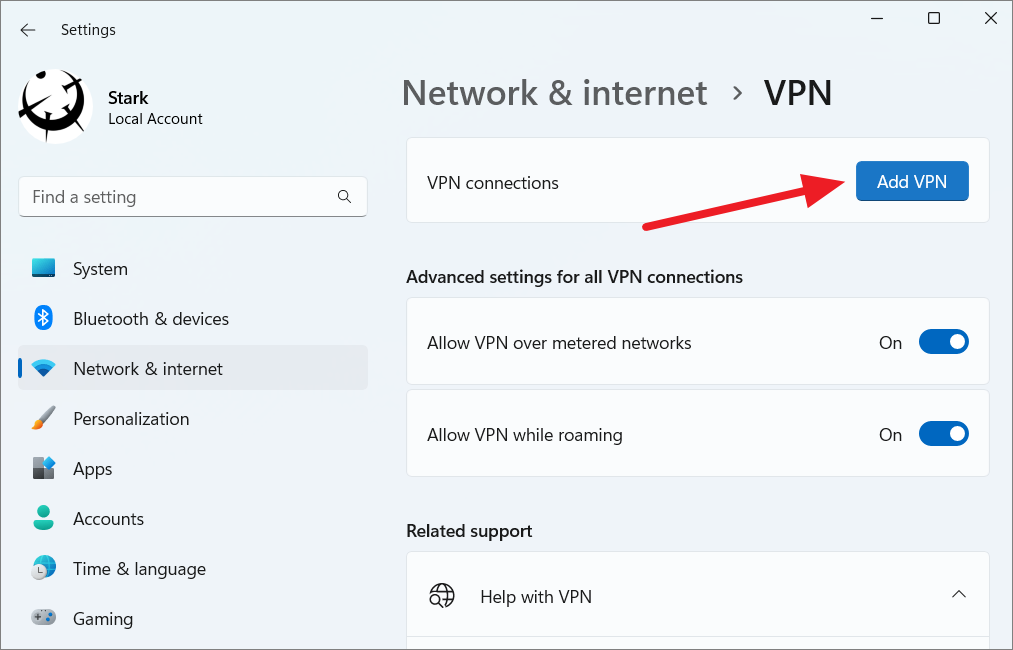This screenshot has height=650, width=1013.
Task: Turn off Allow VPN while roaming
Action: (x=943, y=433)
